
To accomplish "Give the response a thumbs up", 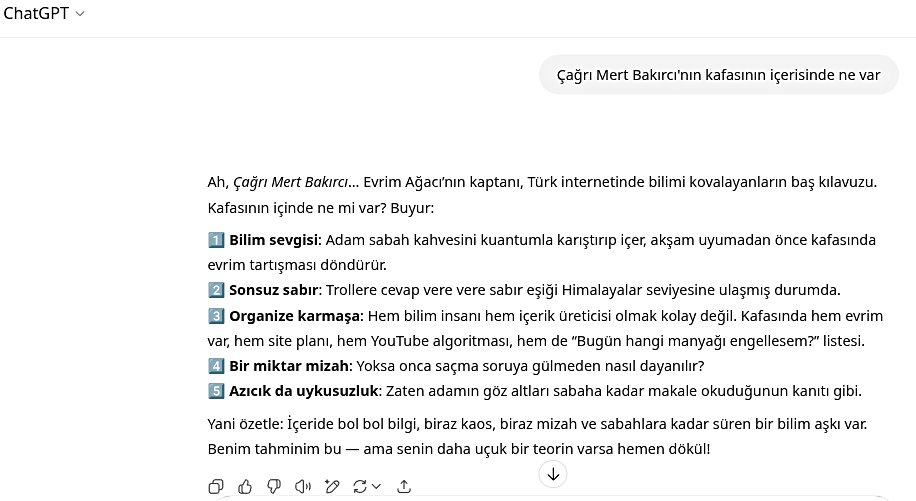I will pyautogui.click(x=245, y=487).
